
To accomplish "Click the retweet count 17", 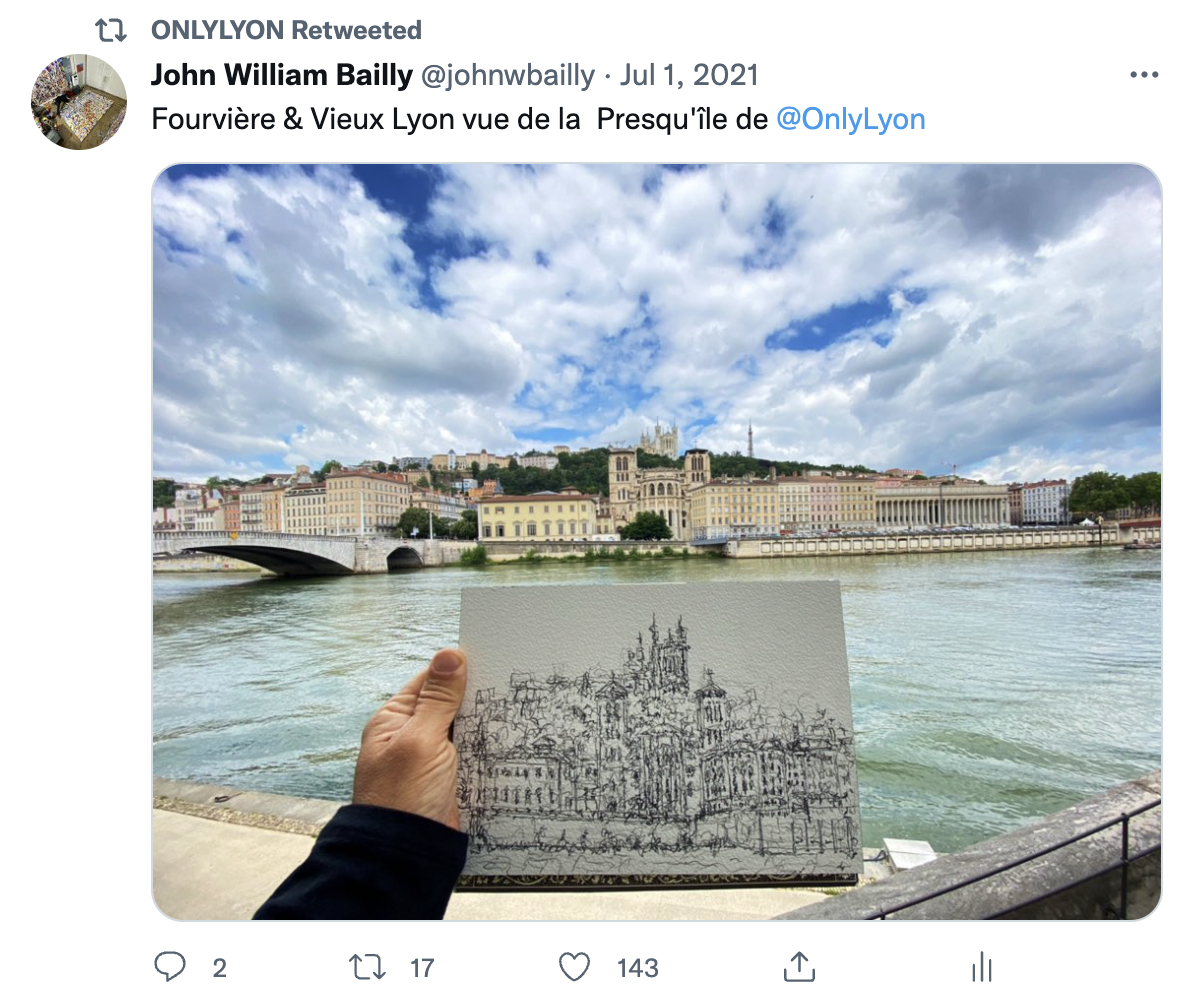I will 422,968.
